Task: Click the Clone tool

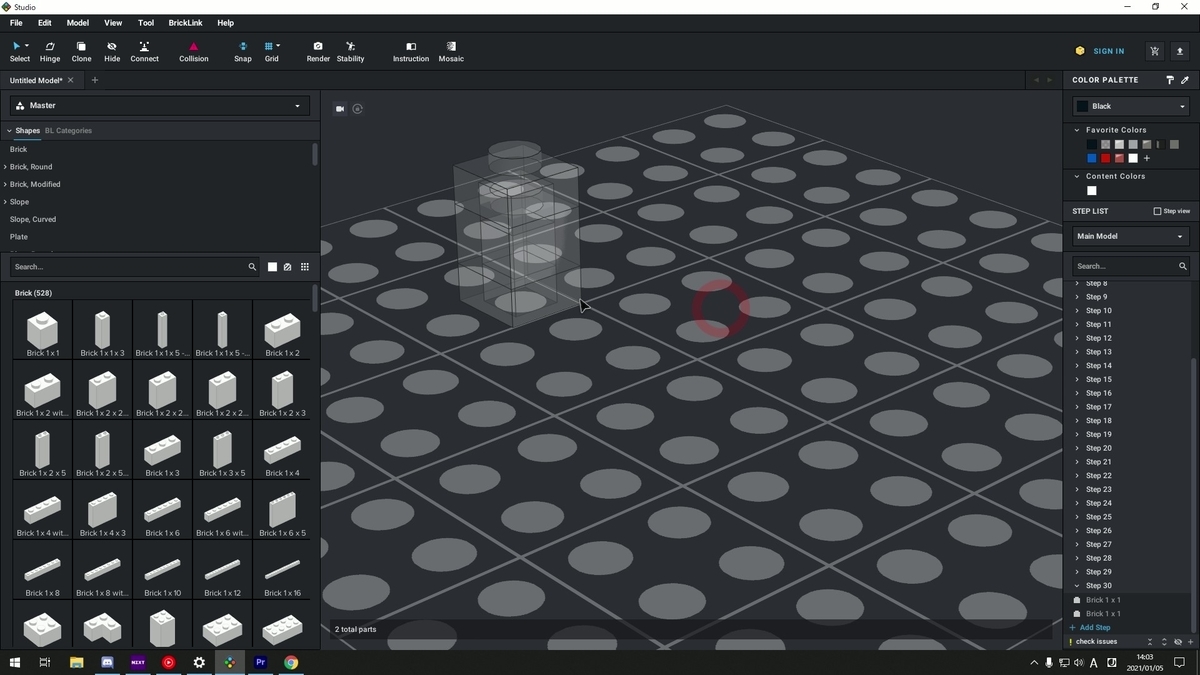Action: click(x=81, y=52)
